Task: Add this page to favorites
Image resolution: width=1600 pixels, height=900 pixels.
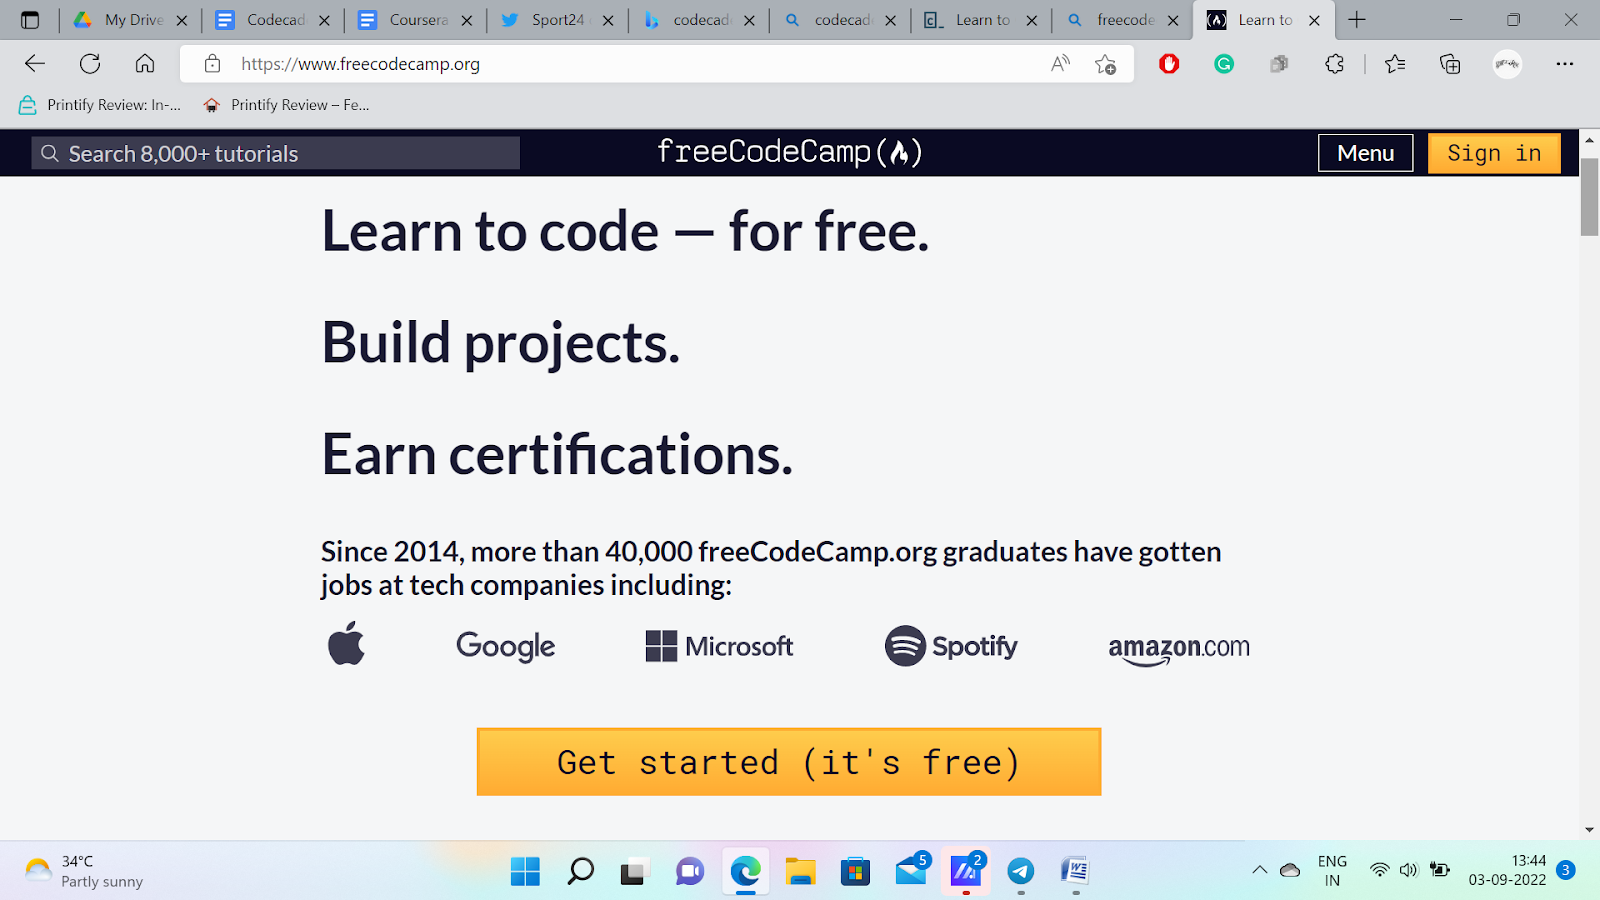Action: coord(1105,64)
